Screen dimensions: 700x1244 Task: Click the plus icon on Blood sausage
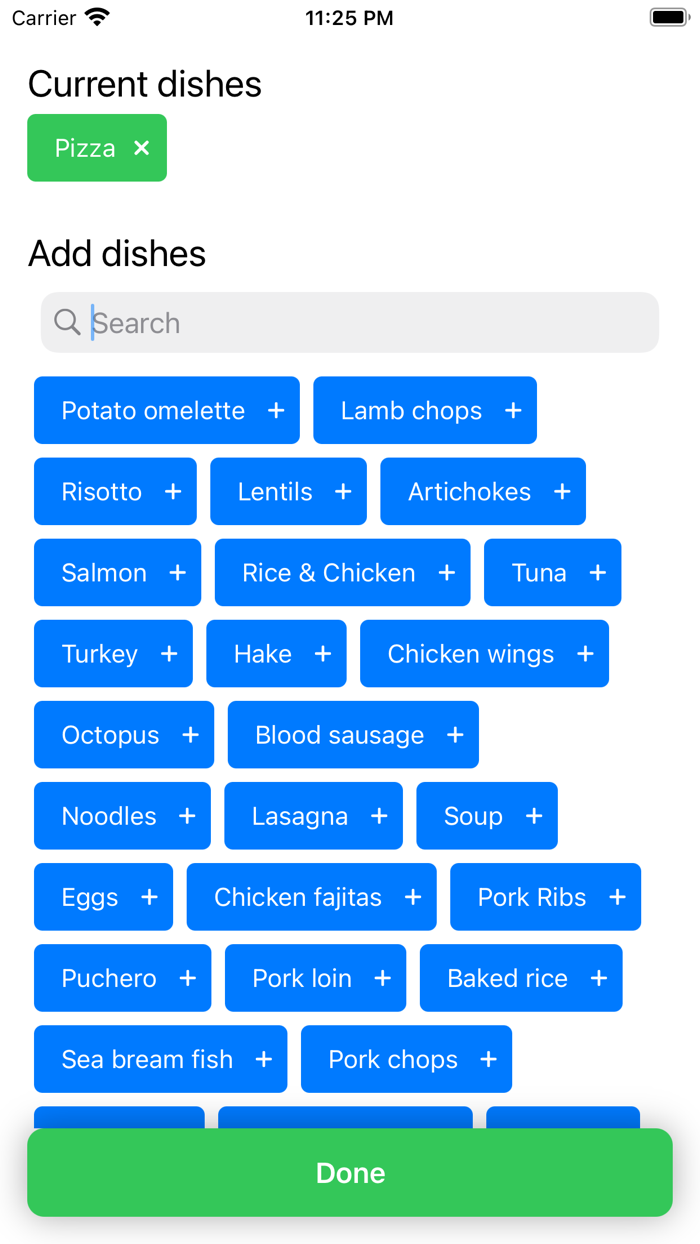pos(455,735)
